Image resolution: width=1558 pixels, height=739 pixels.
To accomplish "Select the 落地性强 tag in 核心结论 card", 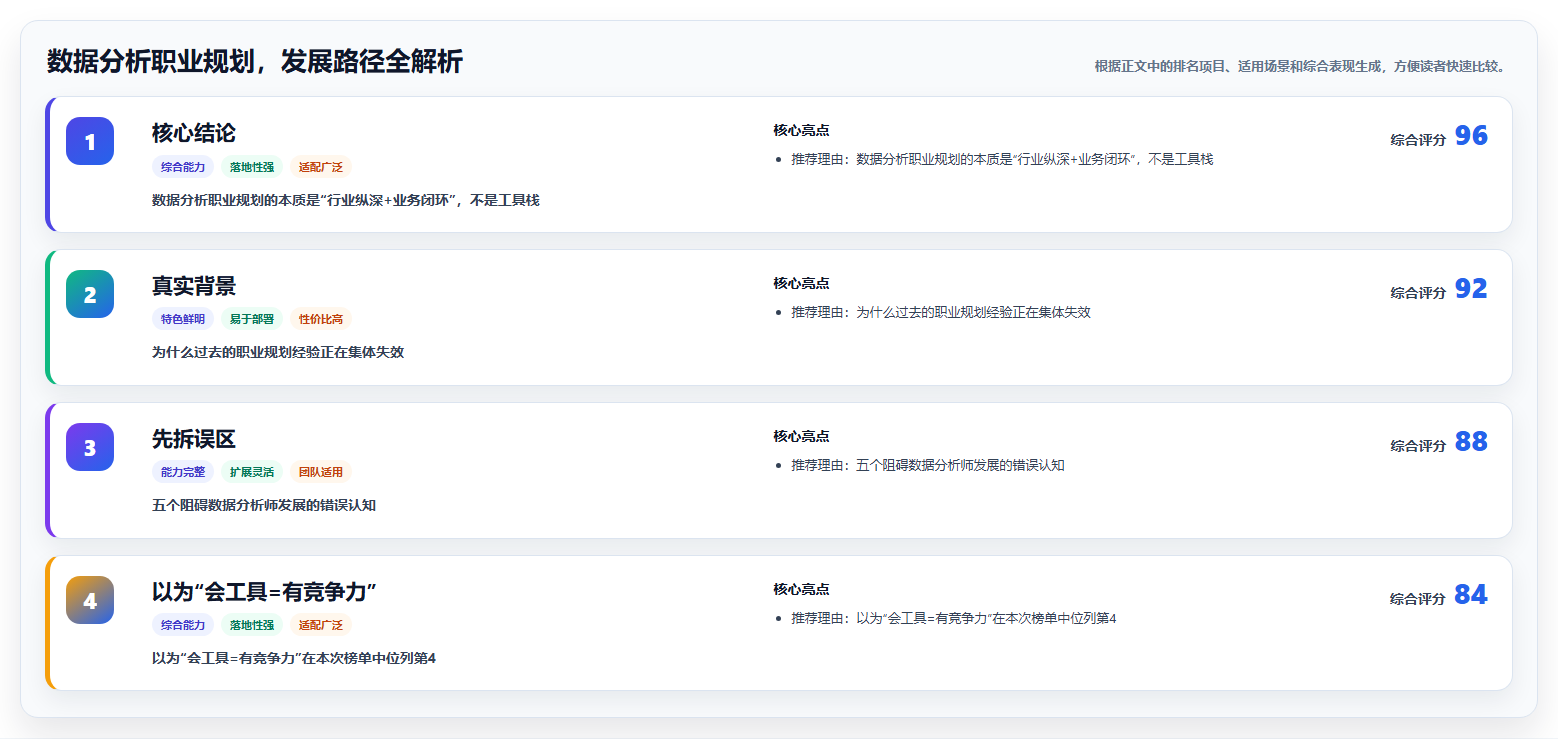I will (252, 167).
